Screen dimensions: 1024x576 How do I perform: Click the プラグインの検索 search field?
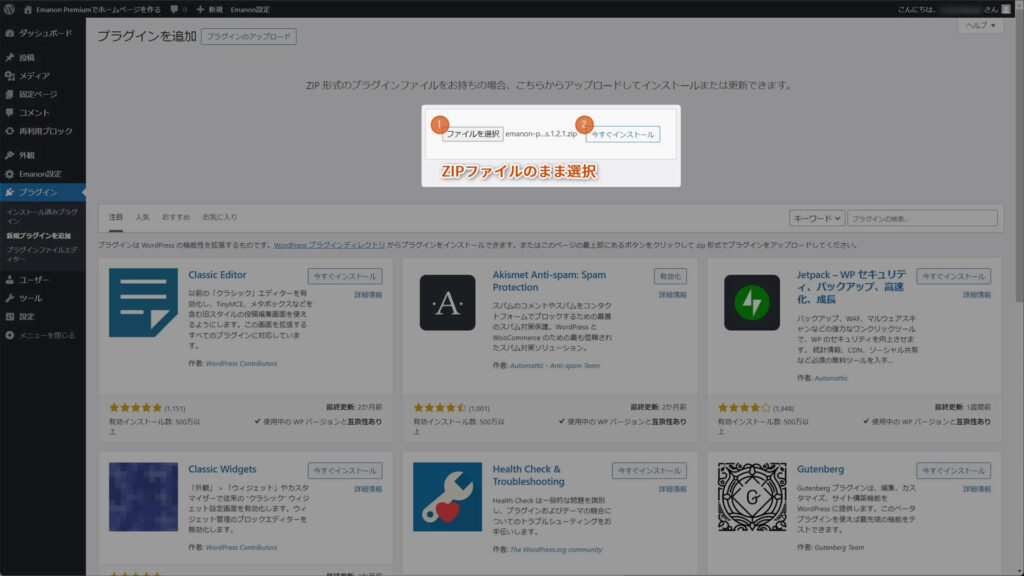pyautogui.click(x=923, y=218)
